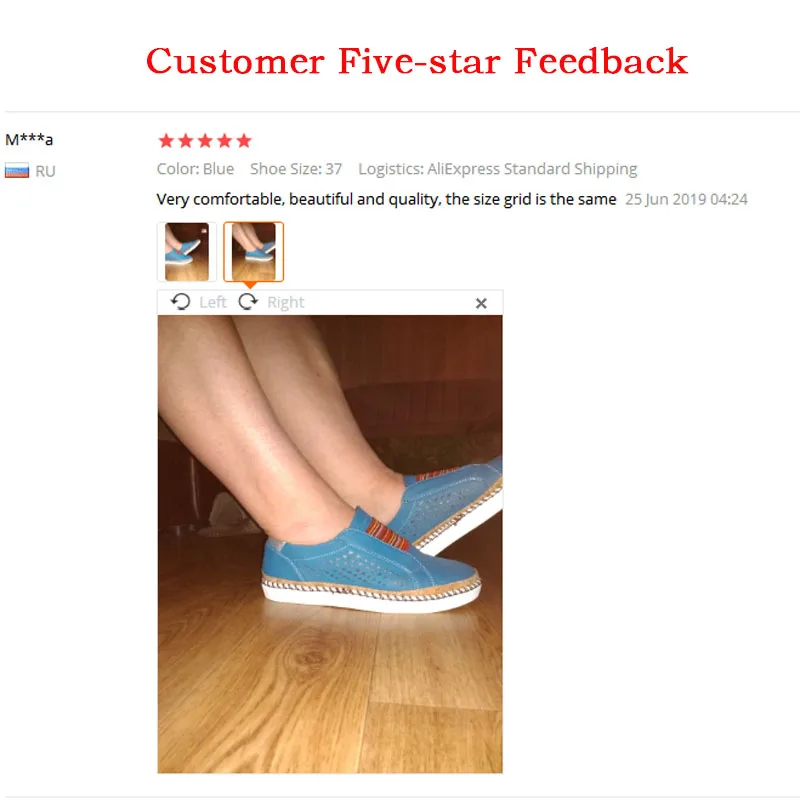Click the 'Right' rotate label
Screen dimensions: 800x800
286,302
